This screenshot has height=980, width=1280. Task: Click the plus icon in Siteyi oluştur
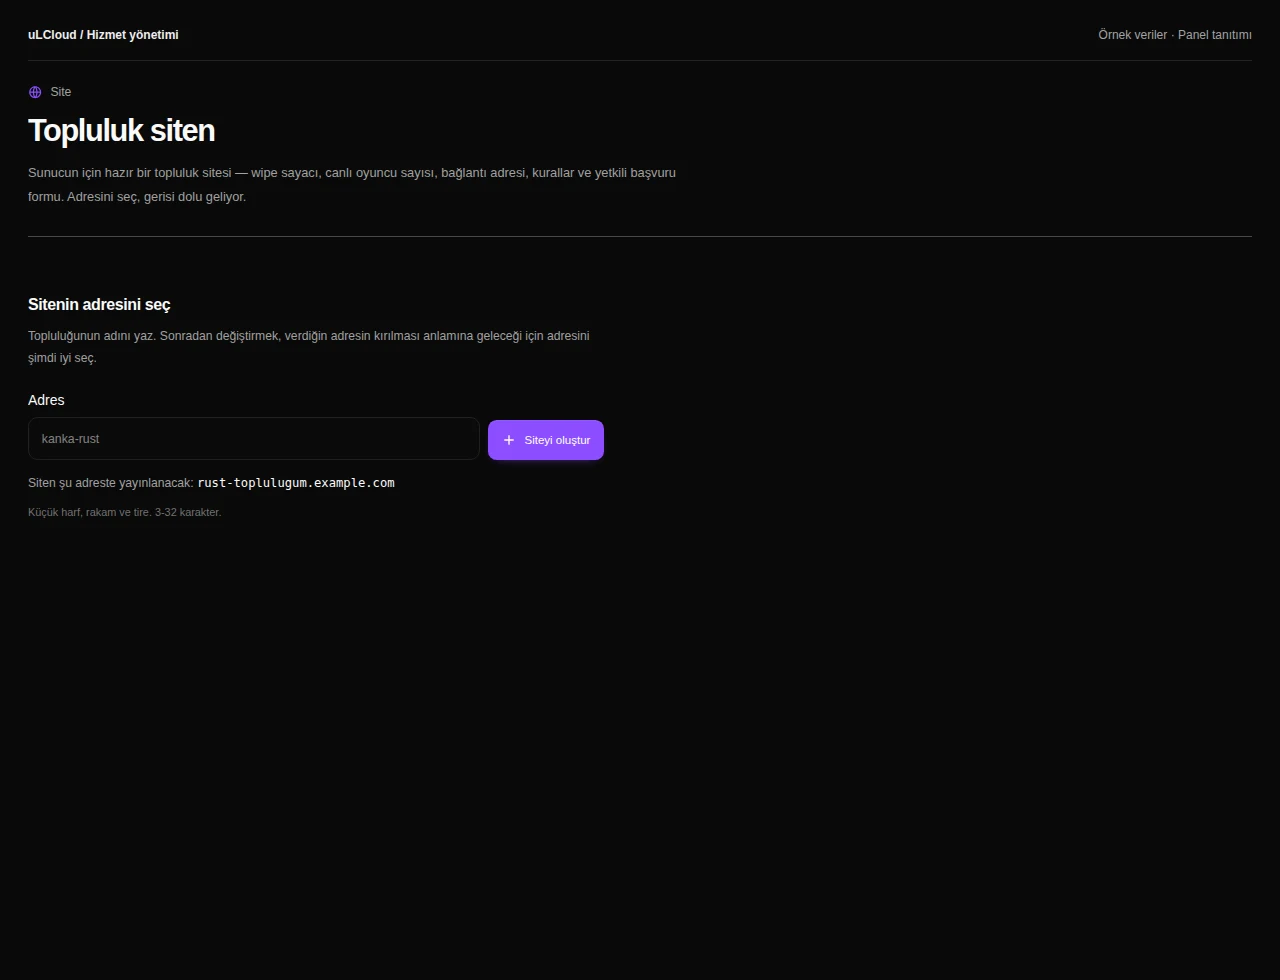(x=509, y=440)
